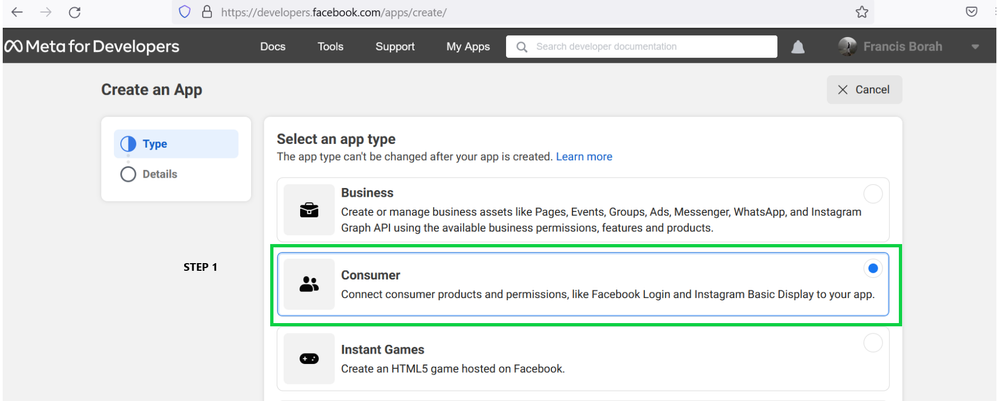Click the Instant Games controller icon

(x=309, y=359)
